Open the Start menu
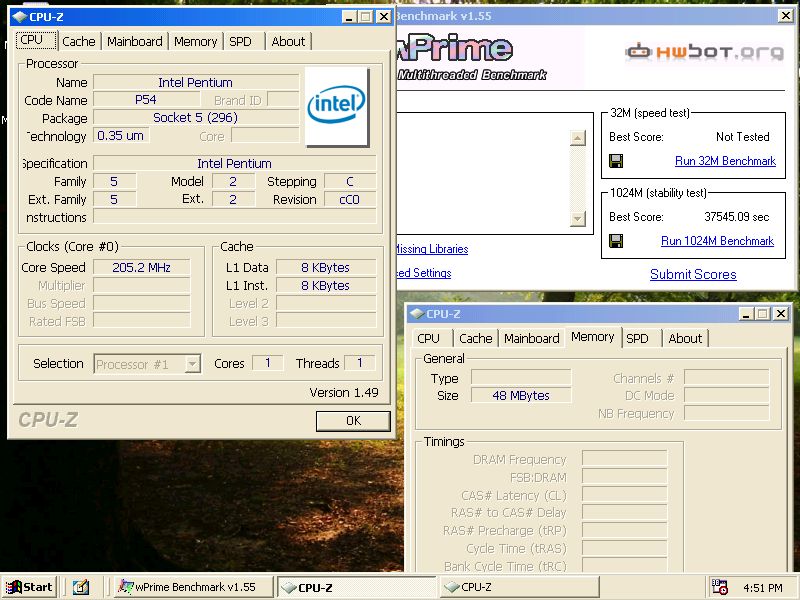The width and height of the screenshot is (800, 600). tap(29, 587)
